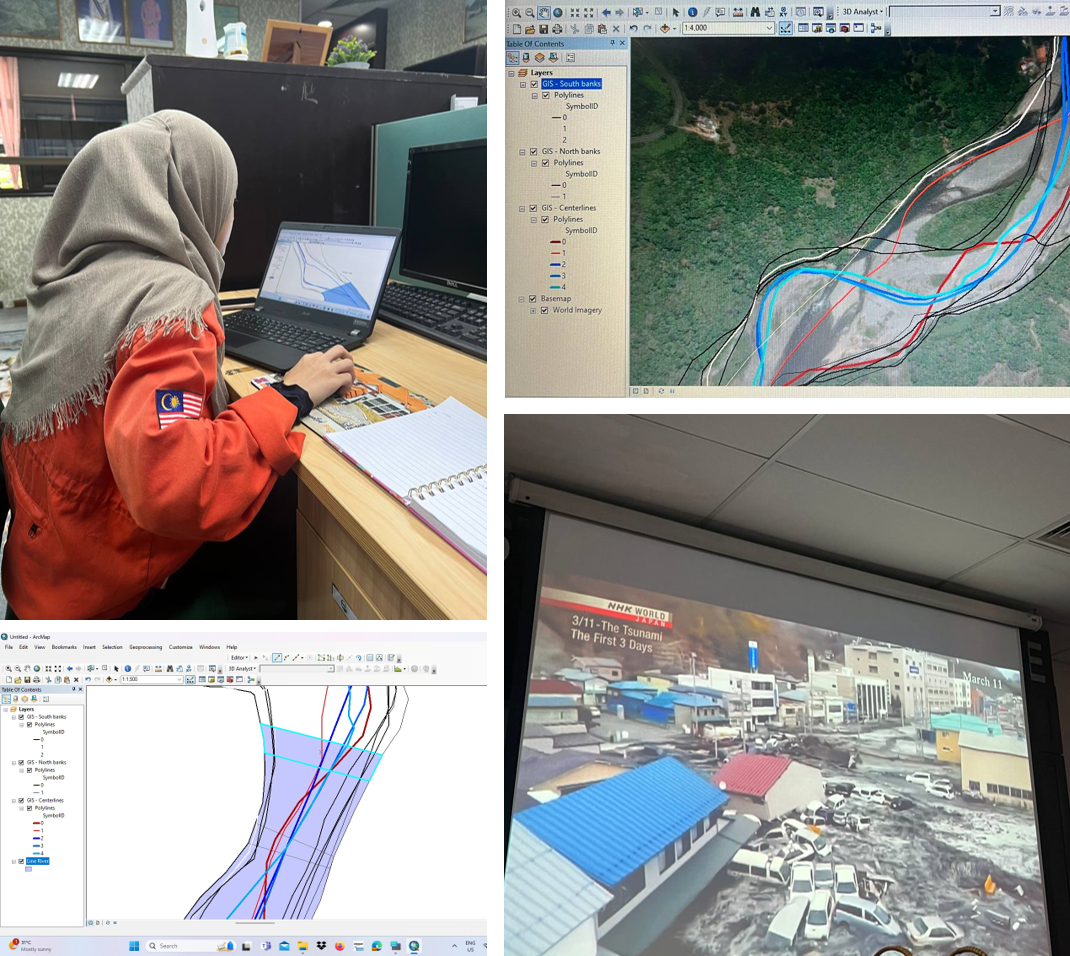Open Firefox from the Windows taskbar
The image size is (1070, 956).
(339, 946)
